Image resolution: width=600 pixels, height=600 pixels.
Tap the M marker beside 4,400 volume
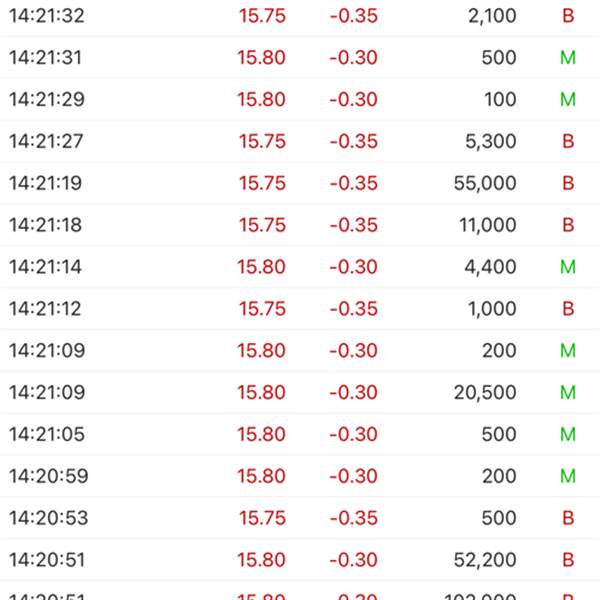568,267
